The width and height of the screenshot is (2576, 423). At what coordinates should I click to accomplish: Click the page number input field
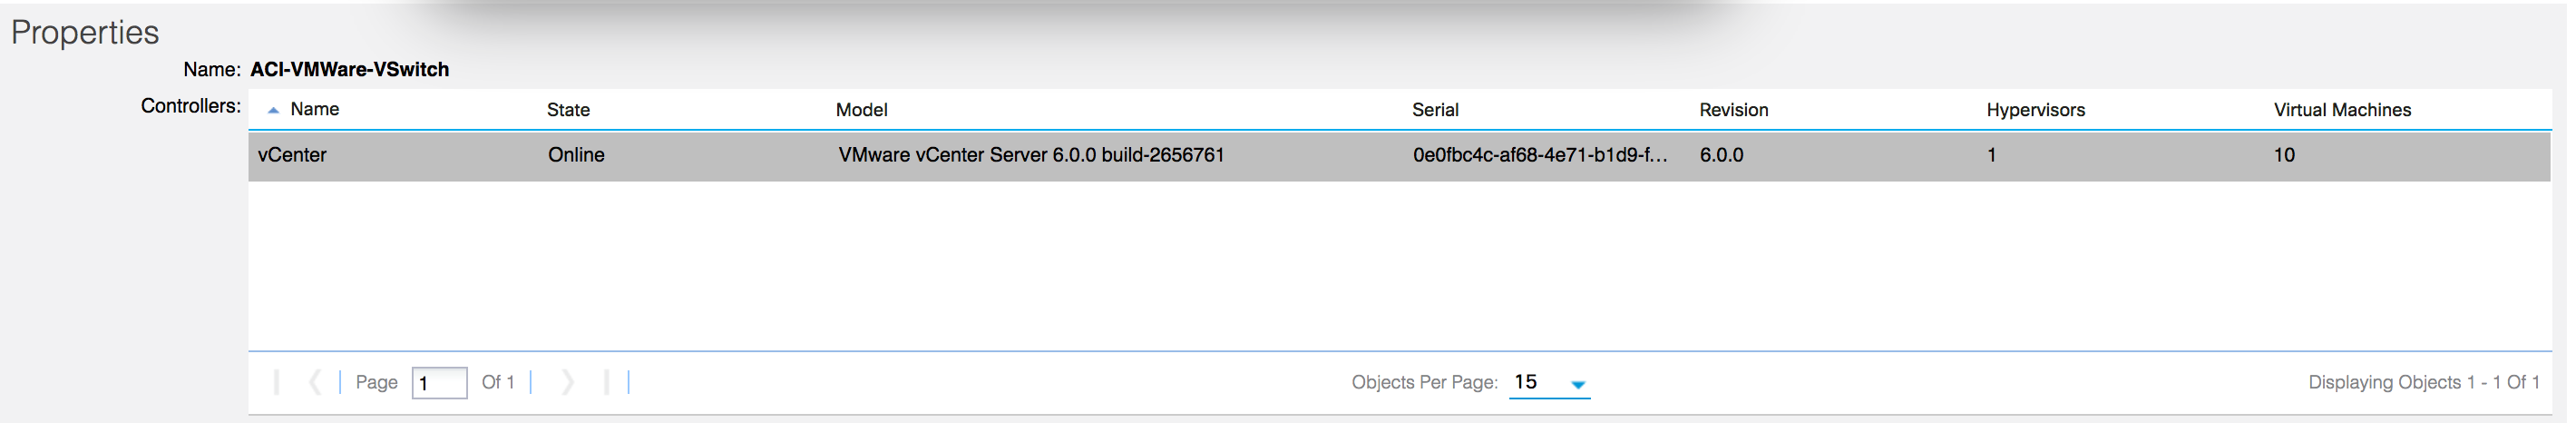tap(439, 383)
